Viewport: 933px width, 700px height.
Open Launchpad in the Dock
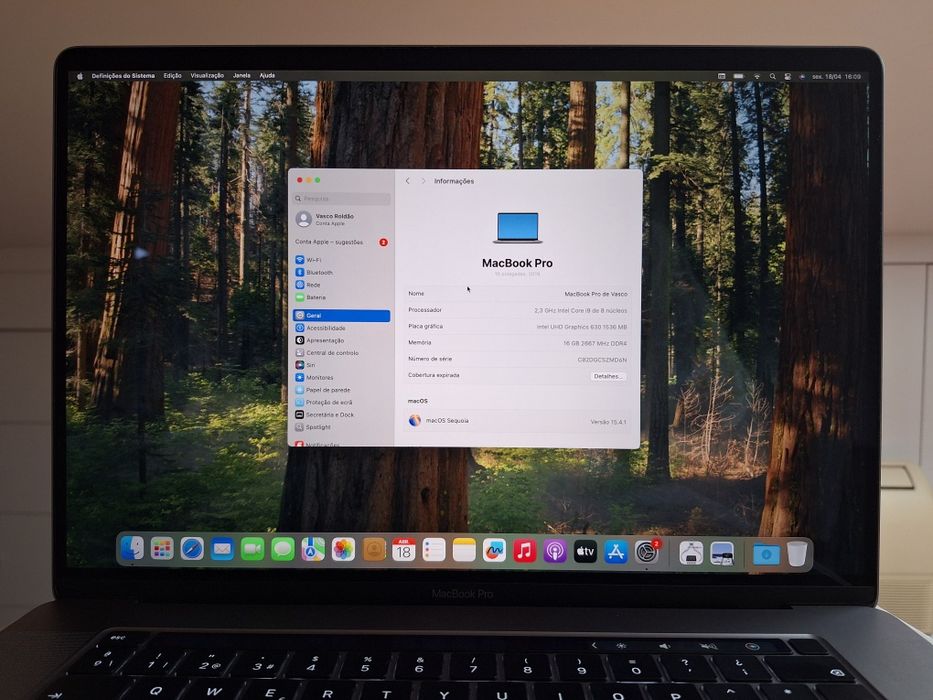point(162,549)
